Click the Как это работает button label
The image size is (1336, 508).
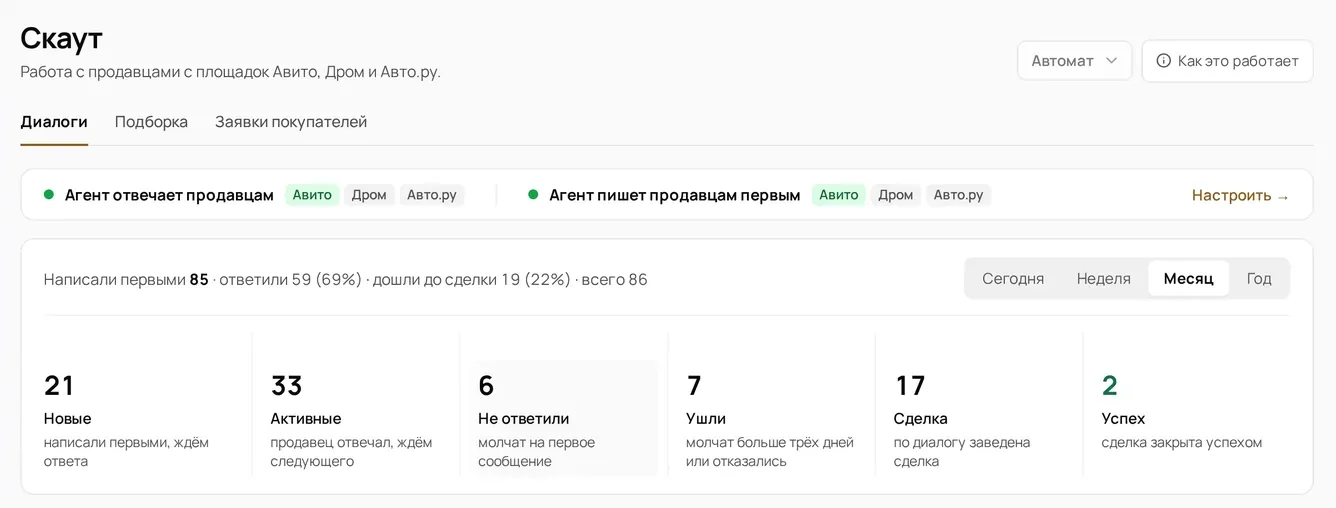[x=1238, y=61]
